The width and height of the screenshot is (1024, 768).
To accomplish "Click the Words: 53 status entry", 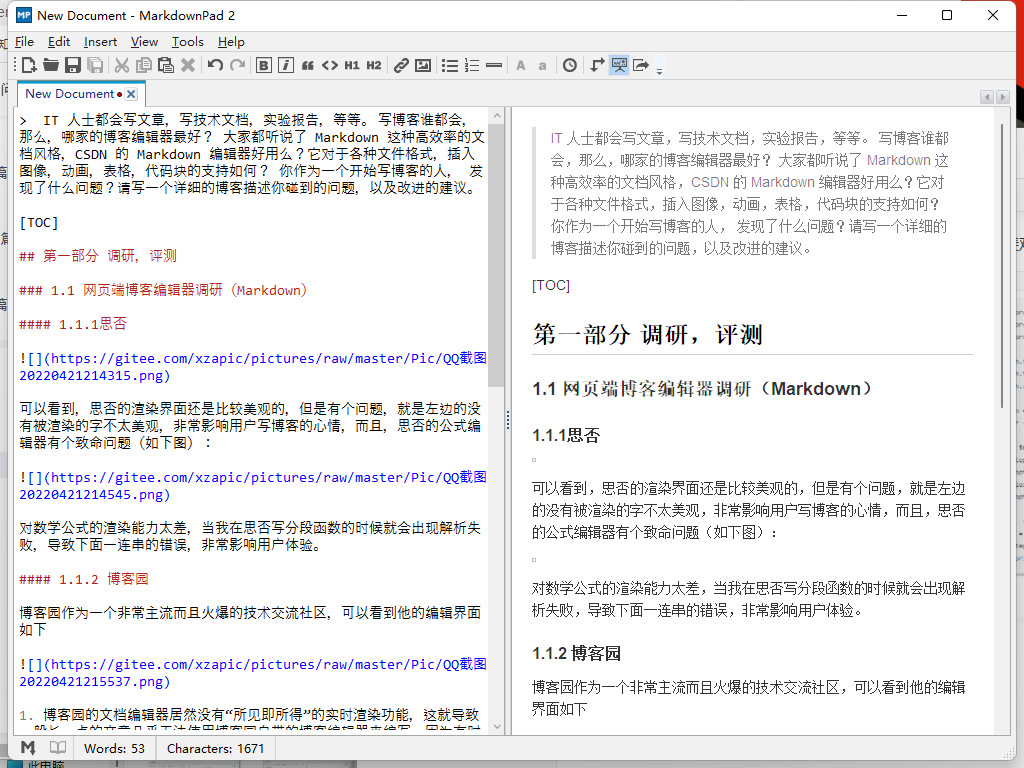I will tap(114, 748).
